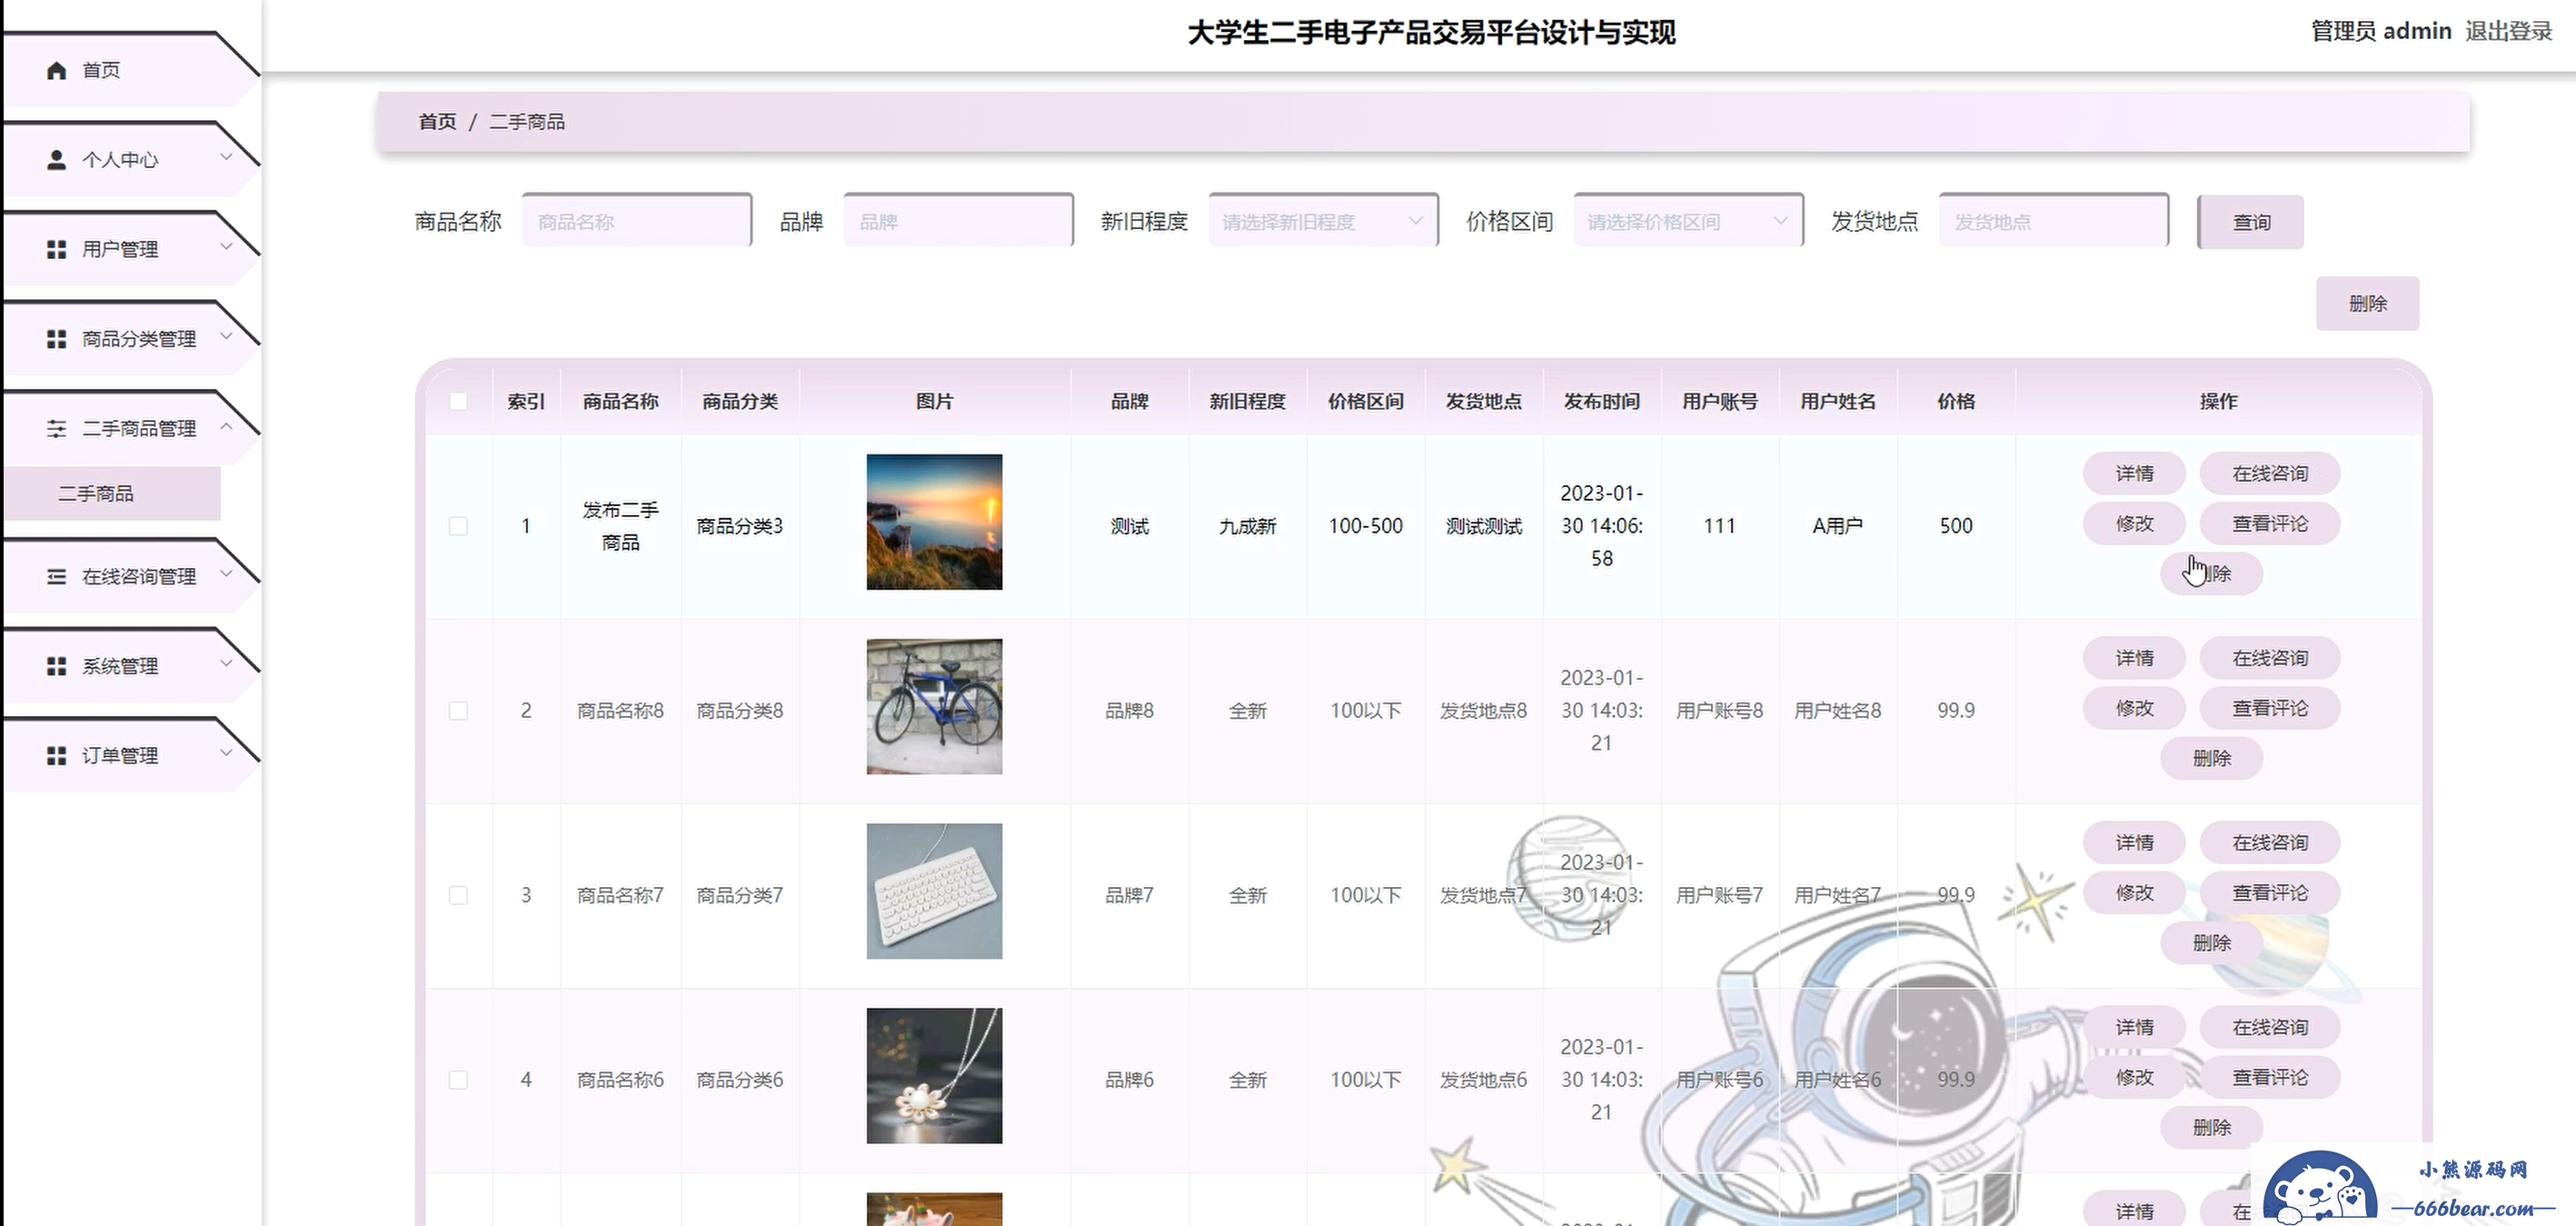Open 详情 for row 1
Image resolution: width=2576 pixels, height=1226 pixels.
pos(2135,474)
